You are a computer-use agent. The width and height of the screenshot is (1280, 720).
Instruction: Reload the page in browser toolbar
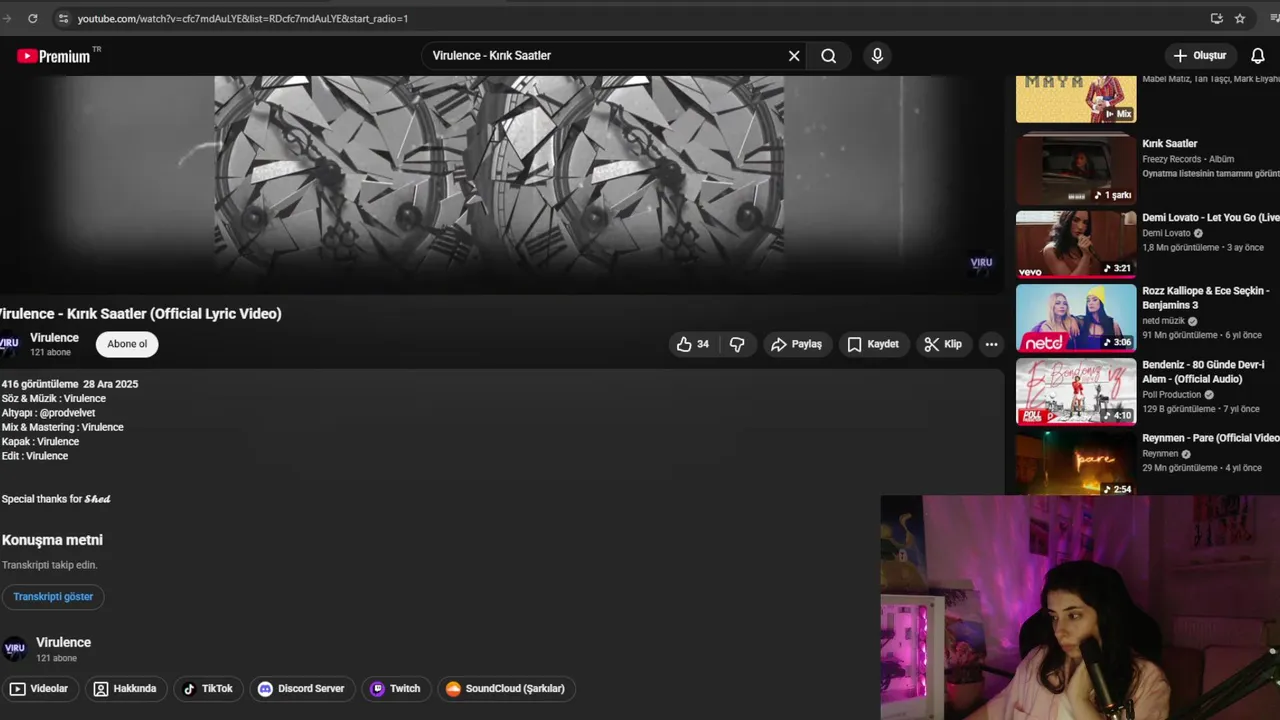32,18
